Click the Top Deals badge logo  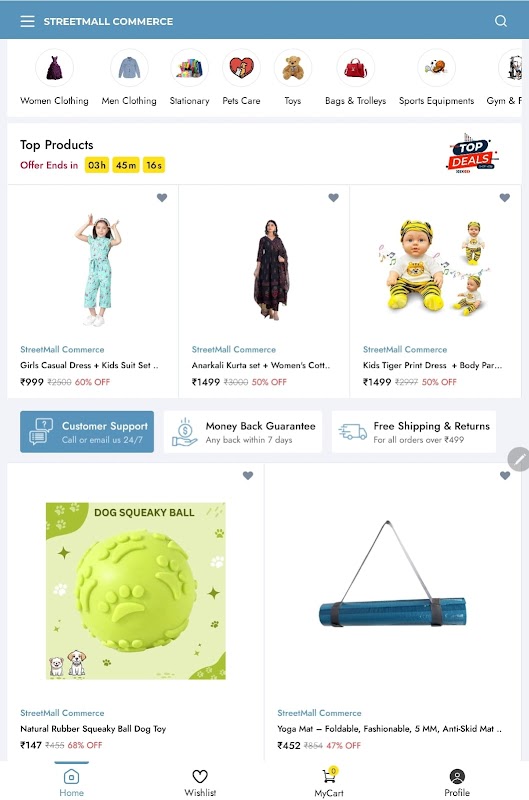pyautogui.click(x=472, y=154)
